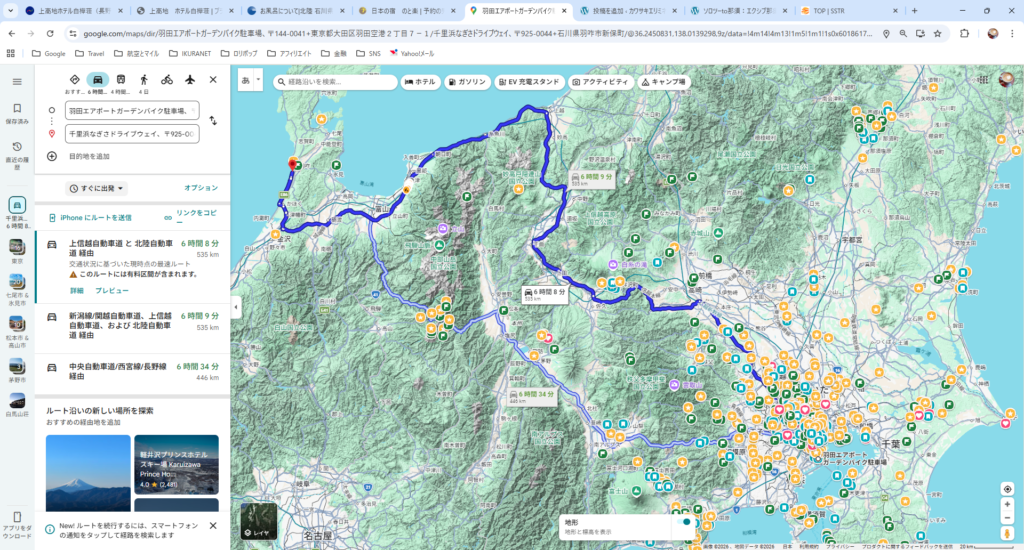
Task: Toggle the terrain (地形) switch off
Action: pos(684,521)
